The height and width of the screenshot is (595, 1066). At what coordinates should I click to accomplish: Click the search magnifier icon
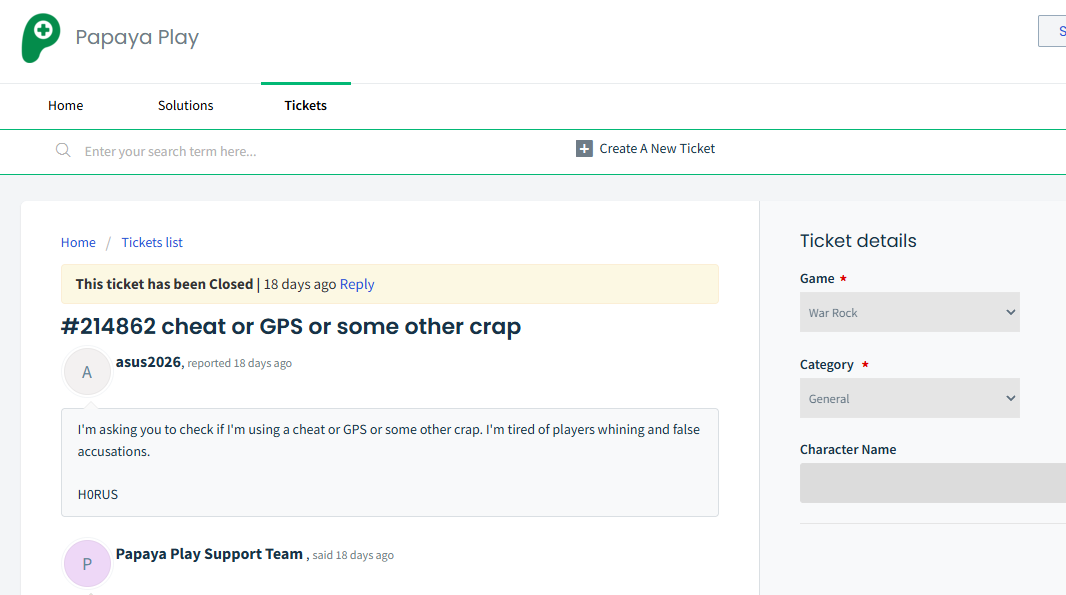[63, 150]
